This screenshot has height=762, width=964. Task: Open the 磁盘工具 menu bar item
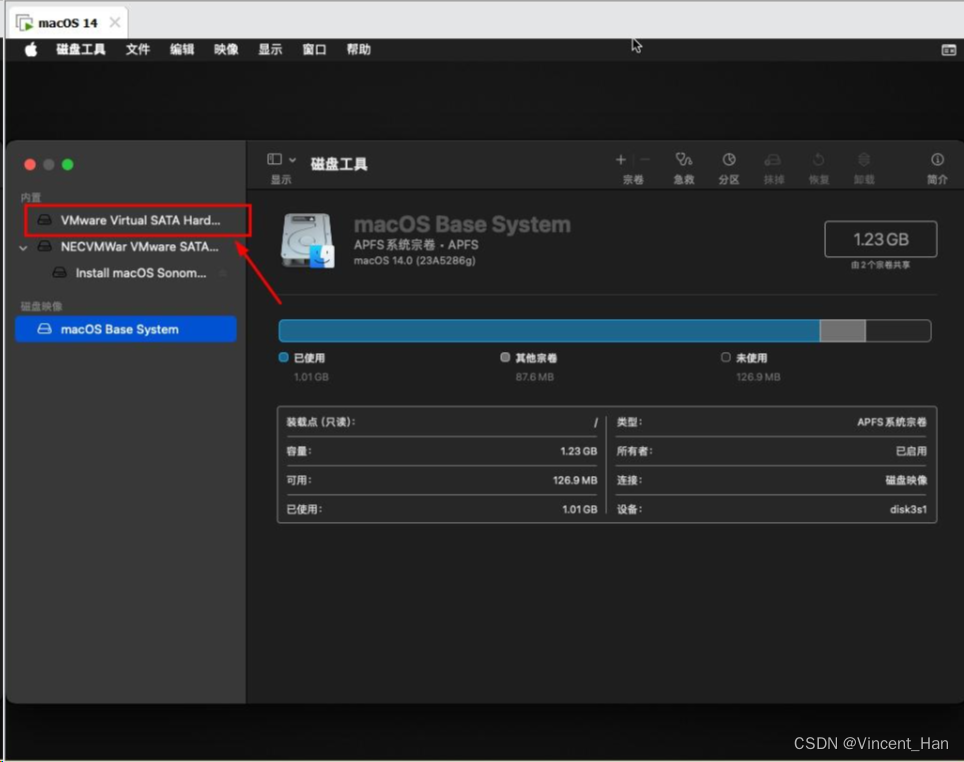pos(81,50)
